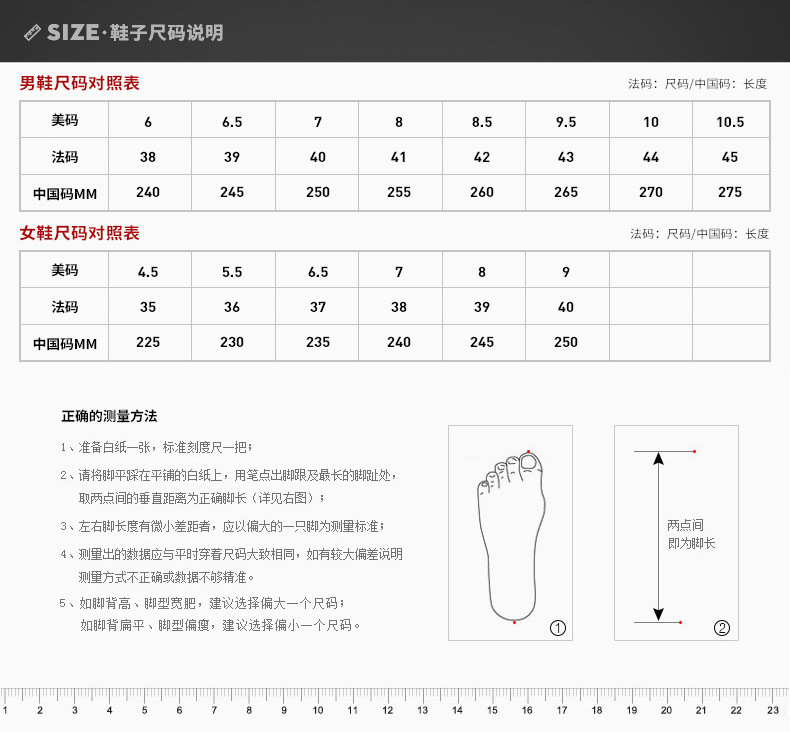This screenshot has width=790, height=732.
Task: Click the 两点间即为脚长 caption
Action: (691, 534)
